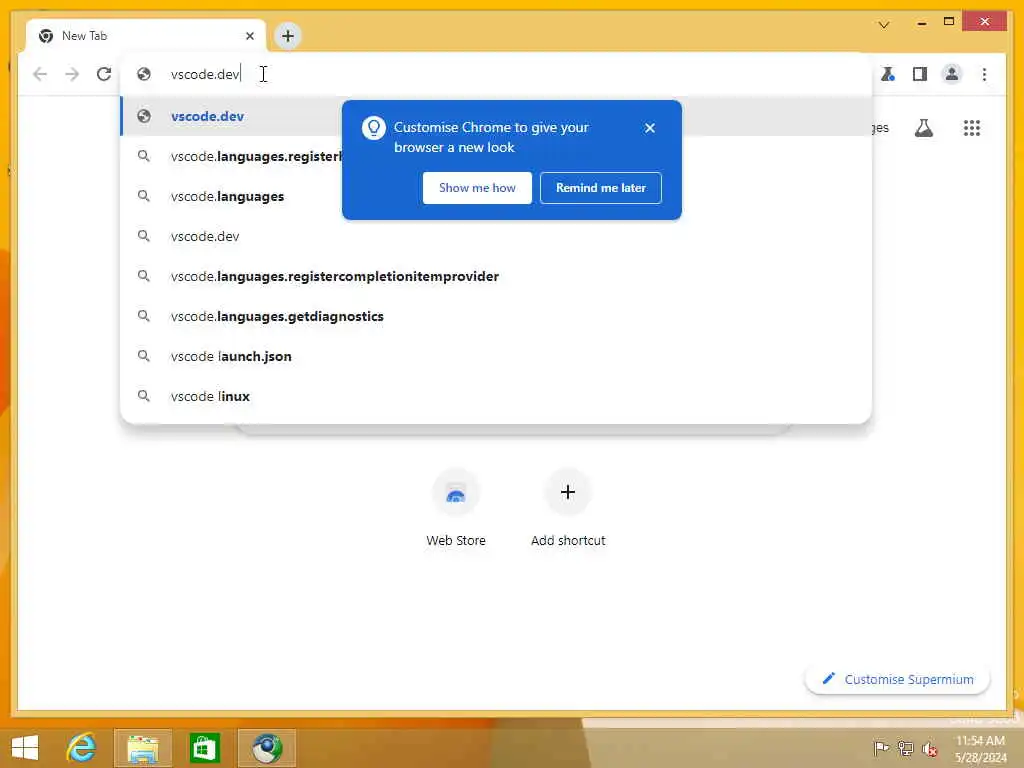Select the New Tab tab
The width and height of the screenshot is (1024, 768).
pyautogui.click(x=146, y=36)
